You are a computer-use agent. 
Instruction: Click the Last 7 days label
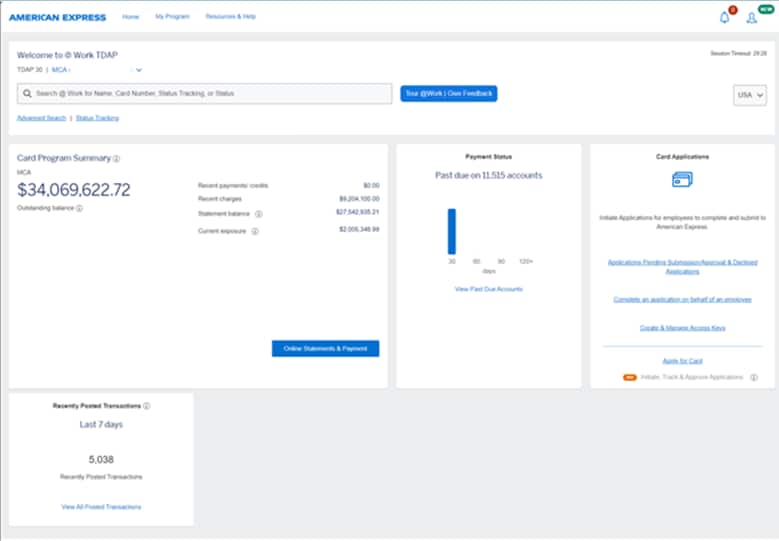pos(101,424)
